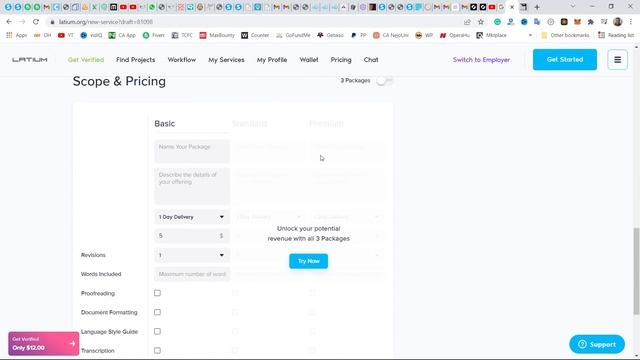Check the Proofreading checkbox for Basic
The width and height of the screenshot is (640, 360).
coord(157,293)
